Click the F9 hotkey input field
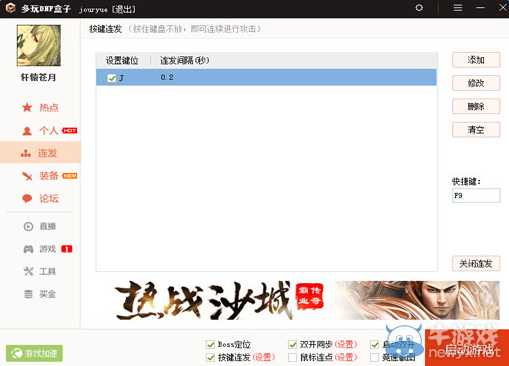 click(x=476, y=196)
